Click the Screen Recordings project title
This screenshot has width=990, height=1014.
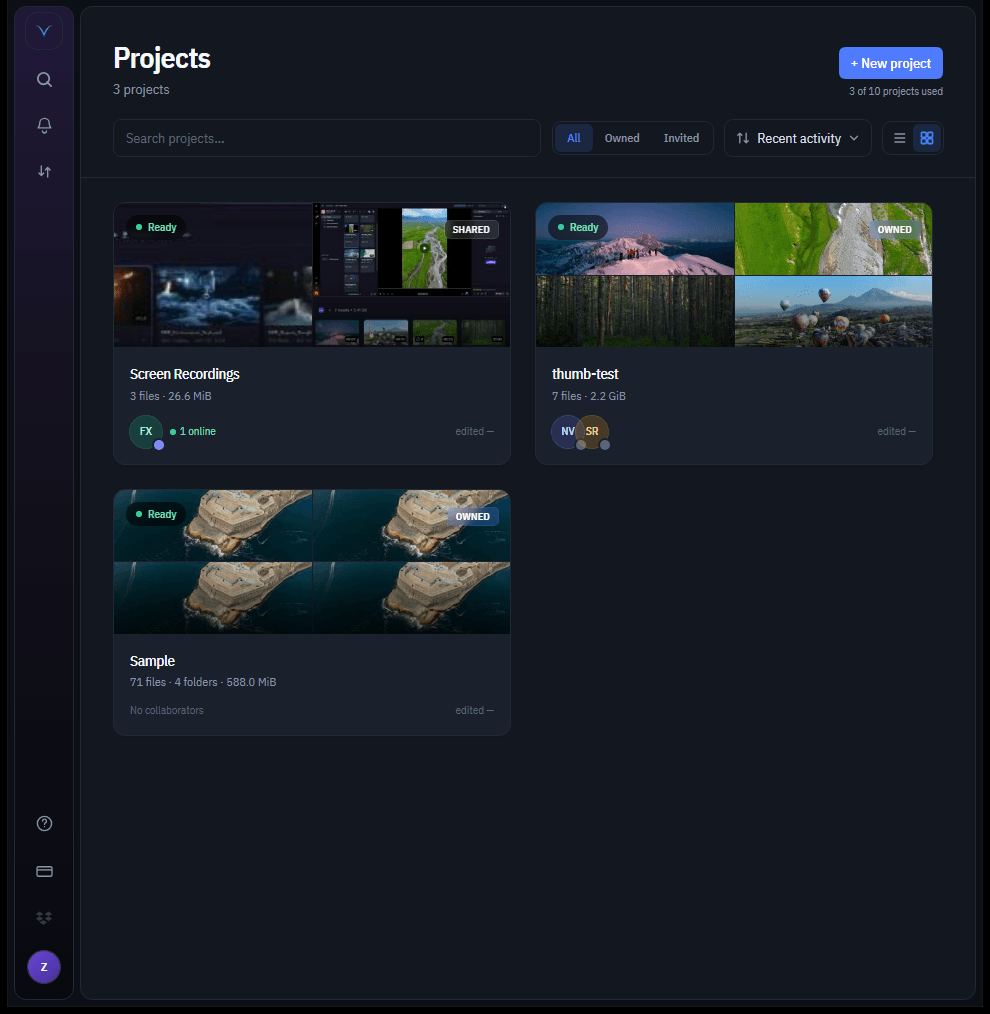point(184,374)
